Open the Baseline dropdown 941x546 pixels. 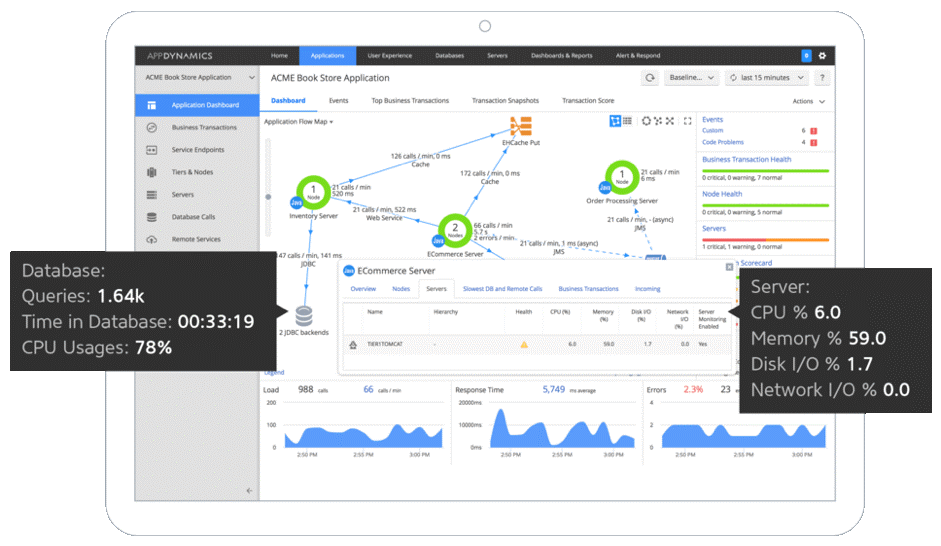pyautogui.click(x=691, y=77)
